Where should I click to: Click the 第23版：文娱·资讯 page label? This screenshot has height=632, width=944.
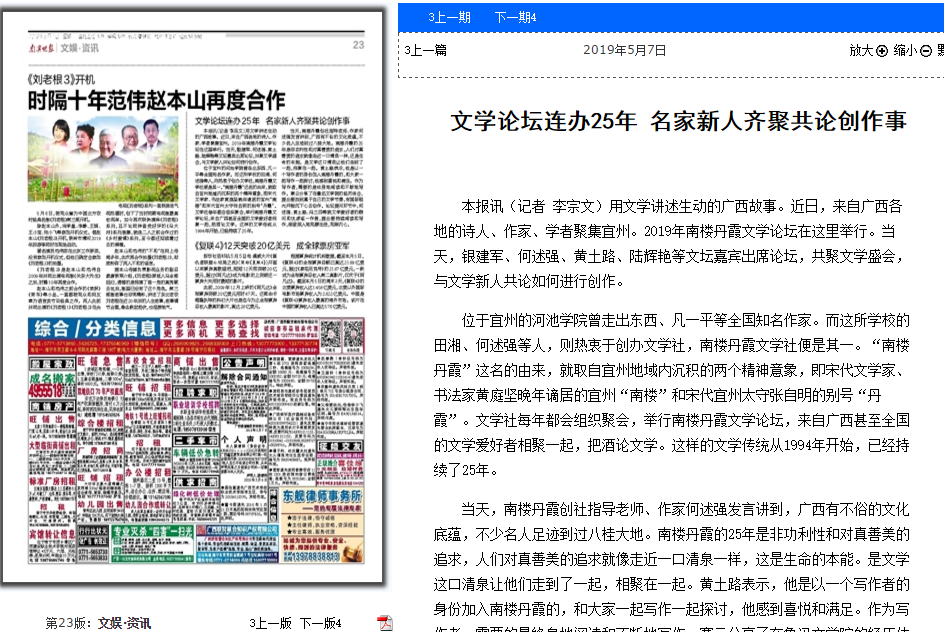click(x=98, y=623)
